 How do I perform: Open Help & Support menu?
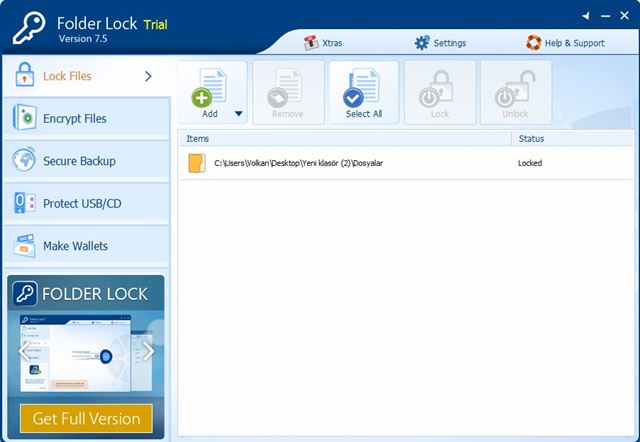click(565, 43)
